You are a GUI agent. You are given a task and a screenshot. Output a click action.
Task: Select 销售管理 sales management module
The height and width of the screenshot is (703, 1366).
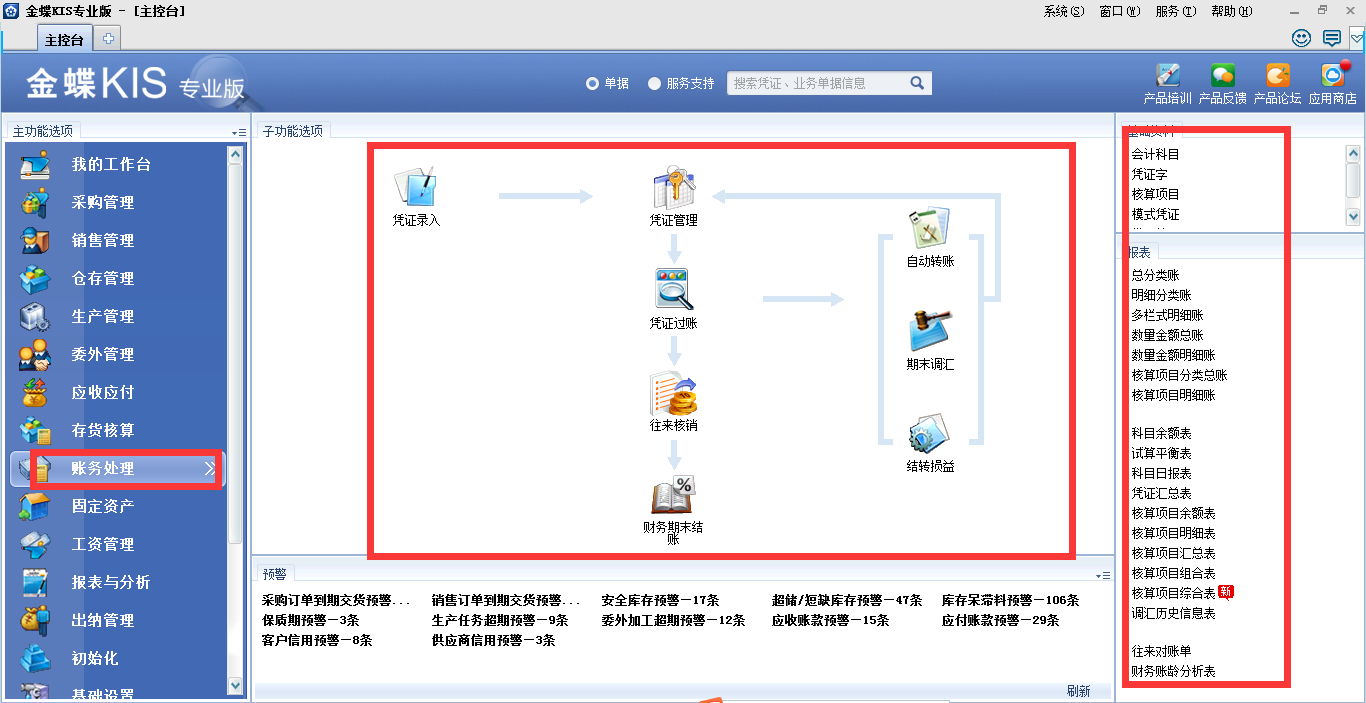tap(103, 240)
